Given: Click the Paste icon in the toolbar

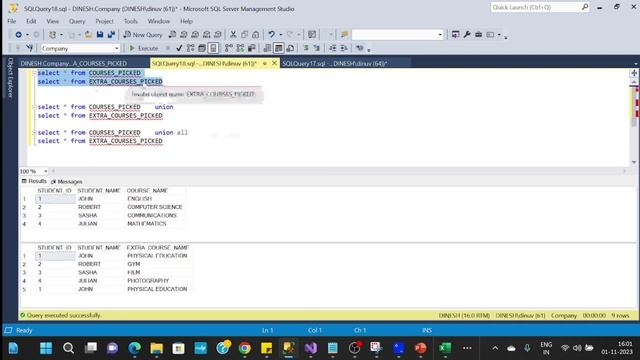Looking at the screenshot, I should point(256,35).
